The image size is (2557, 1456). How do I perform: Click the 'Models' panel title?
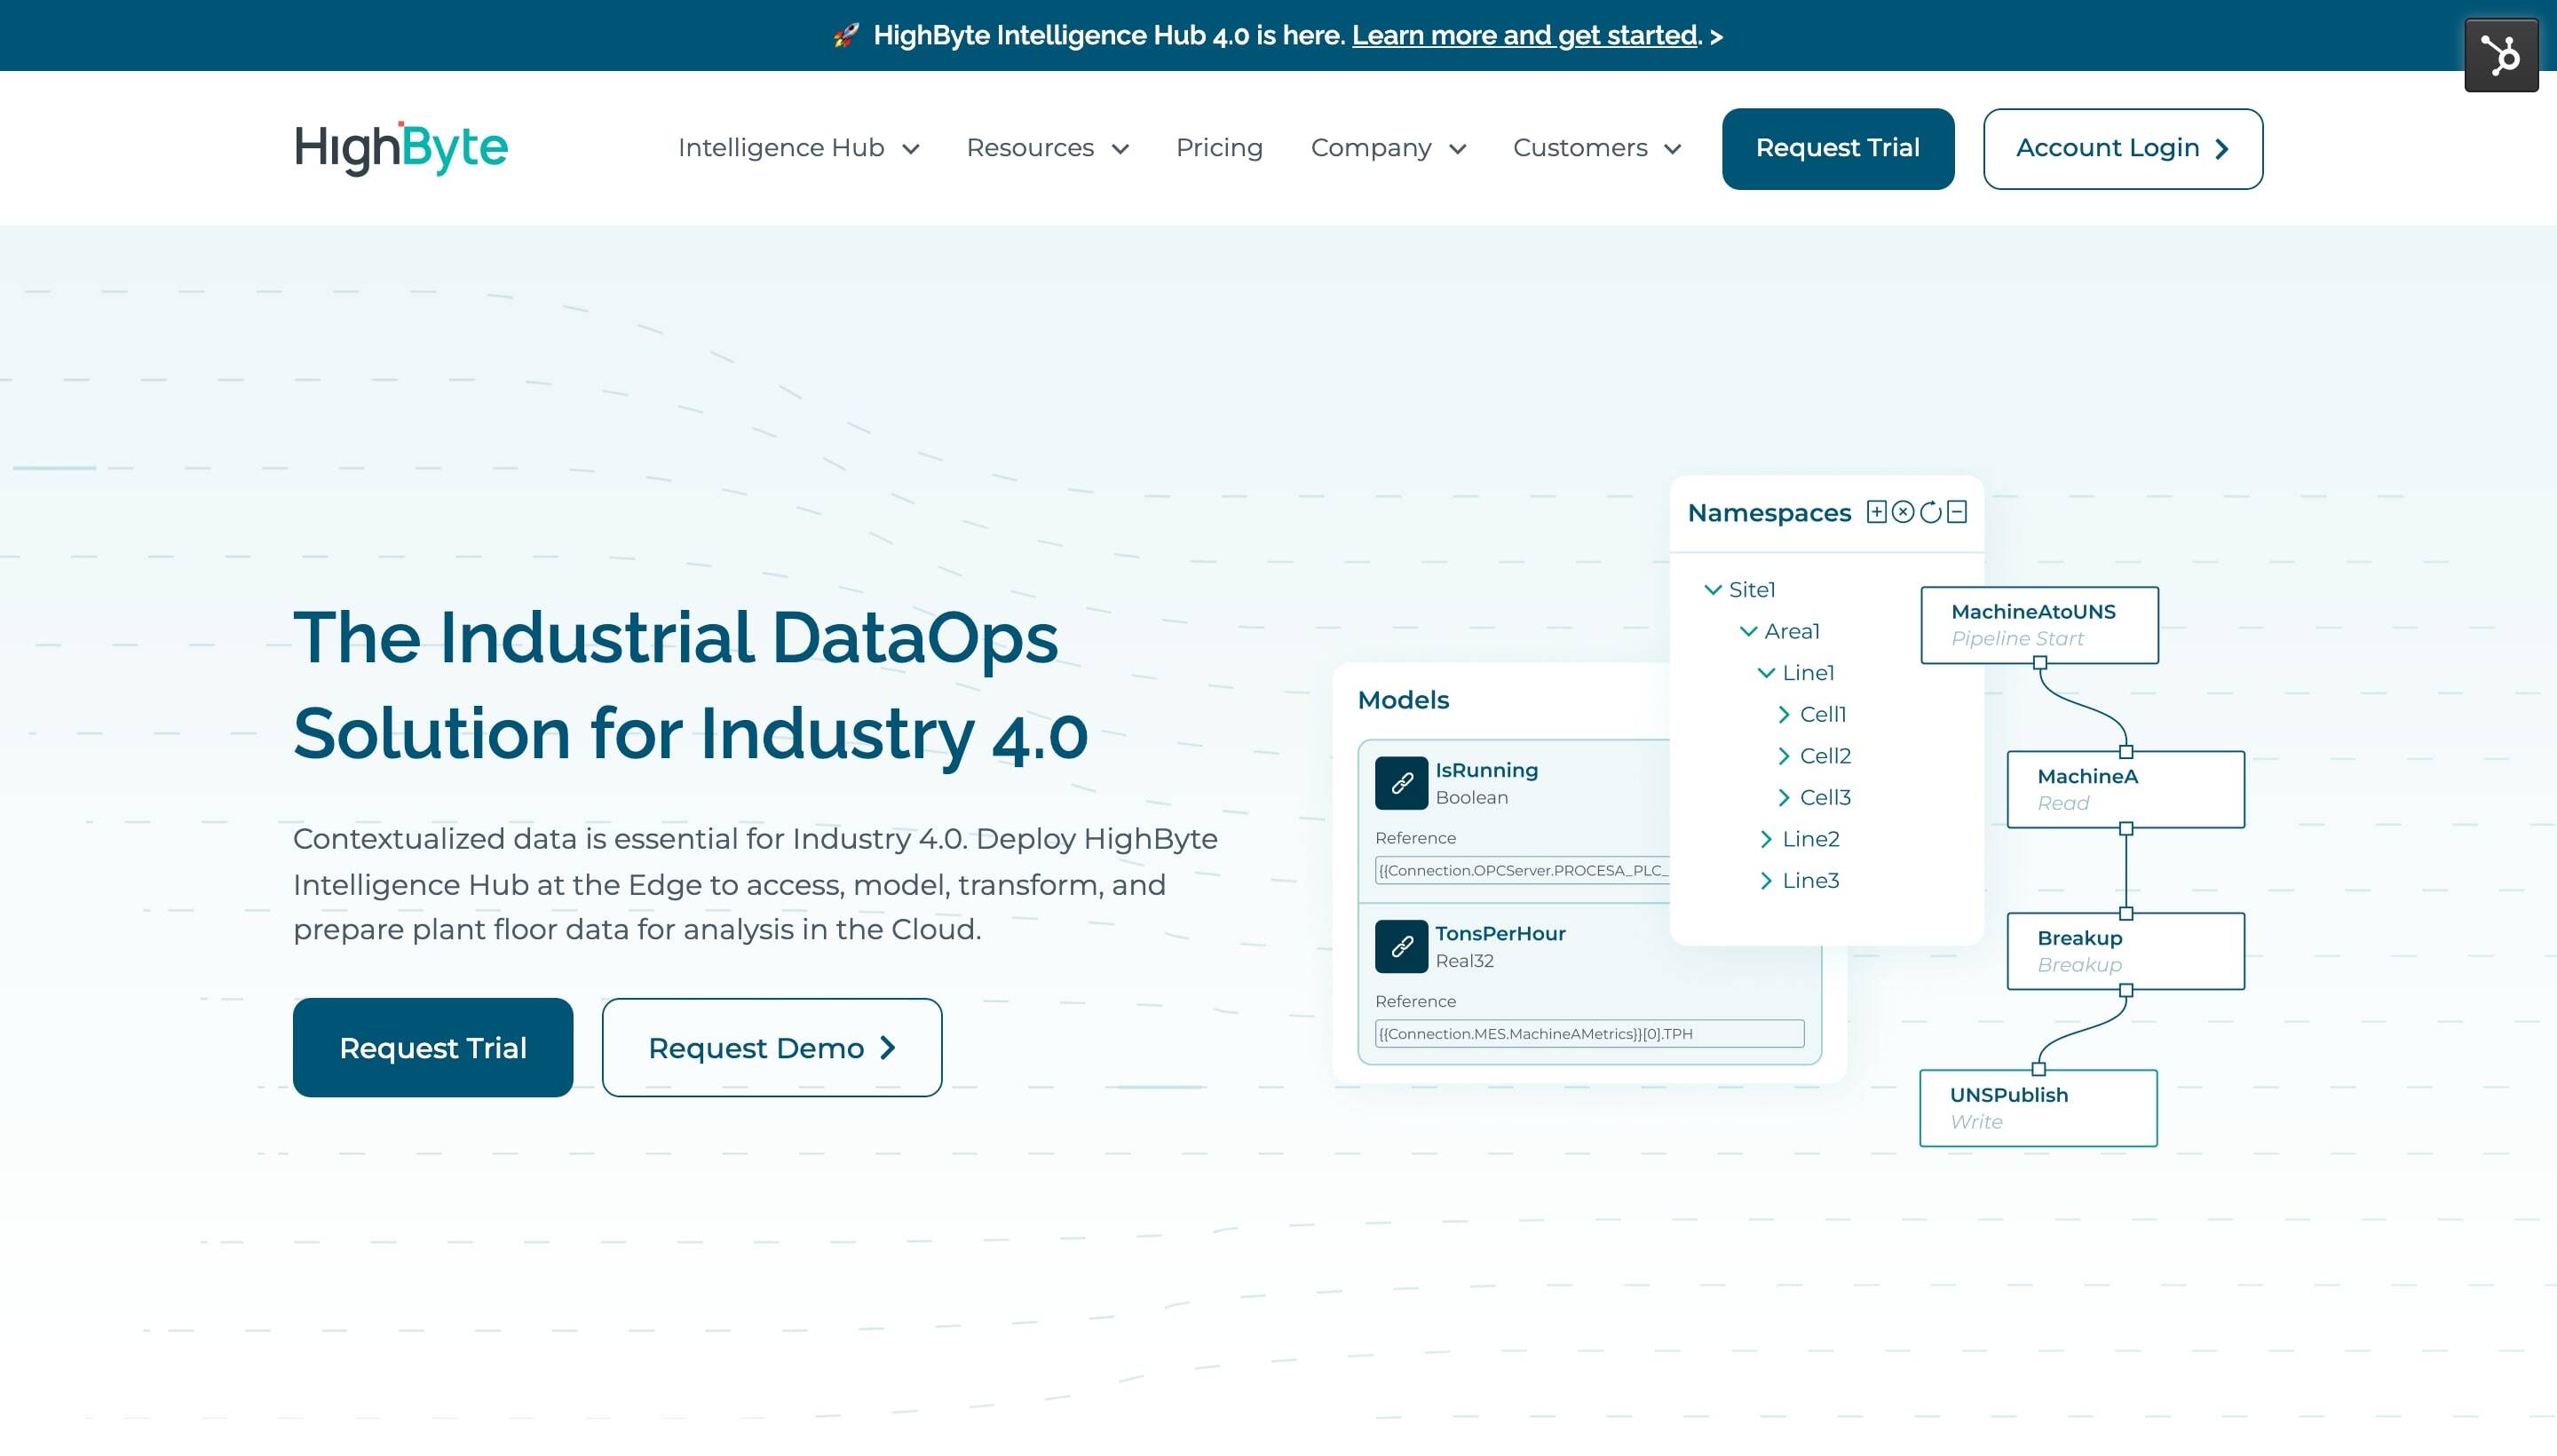point(1403,700)
